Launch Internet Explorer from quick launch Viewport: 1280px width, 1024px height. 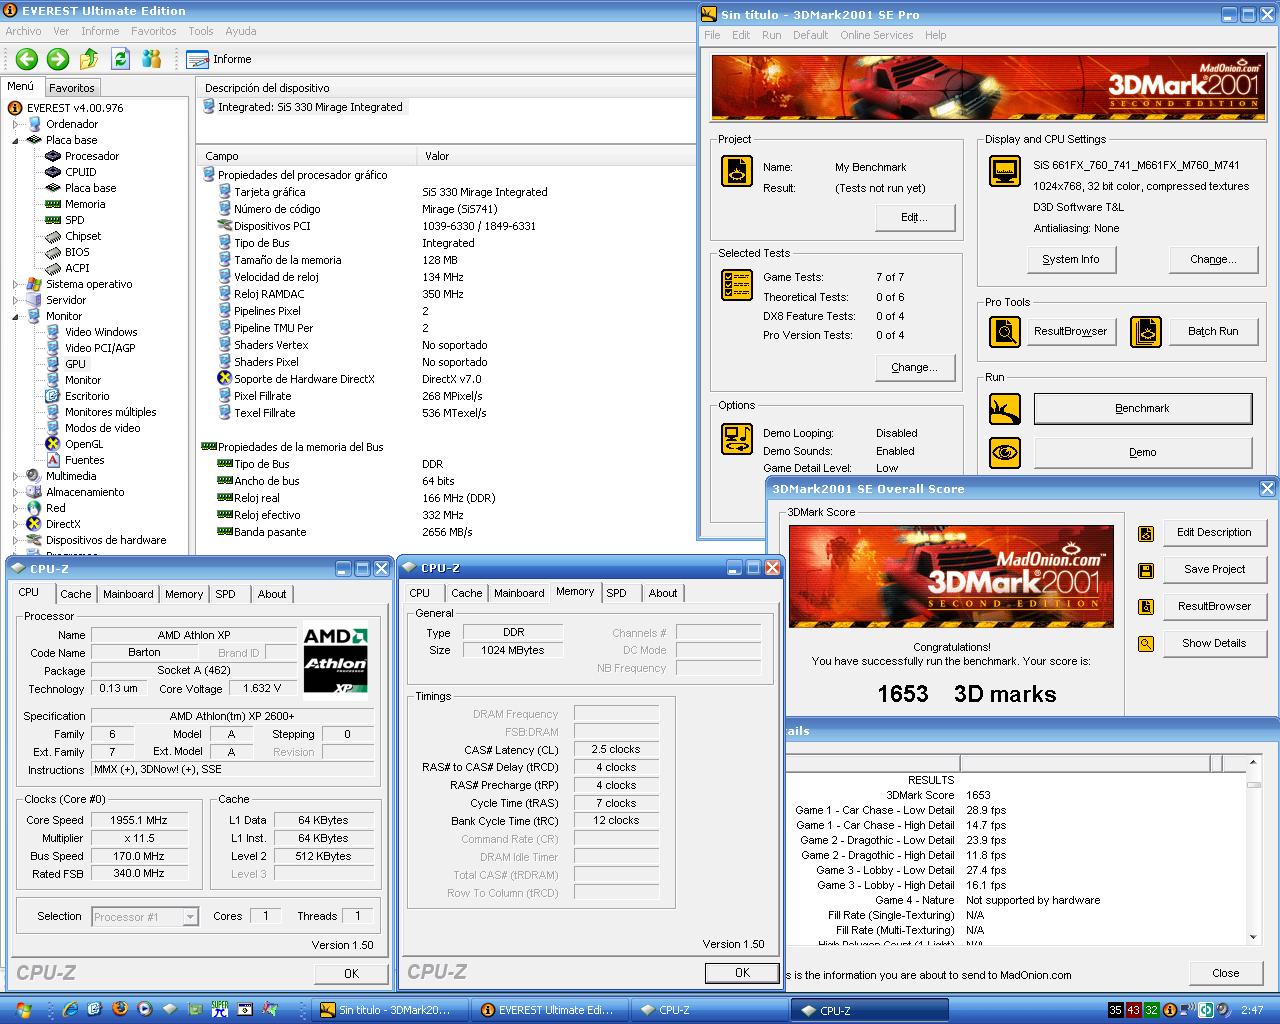[x=70, y=1010]
